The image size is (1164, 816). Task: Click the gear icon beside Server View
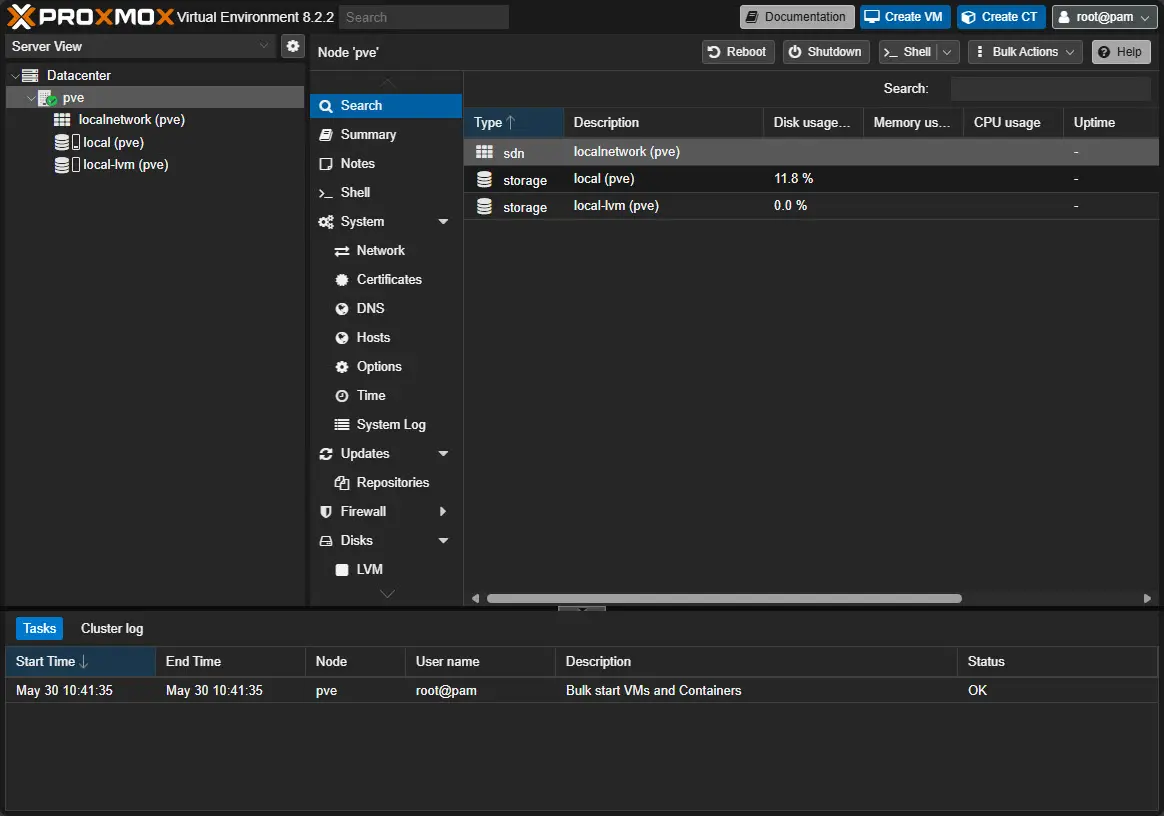pos(293,46)
